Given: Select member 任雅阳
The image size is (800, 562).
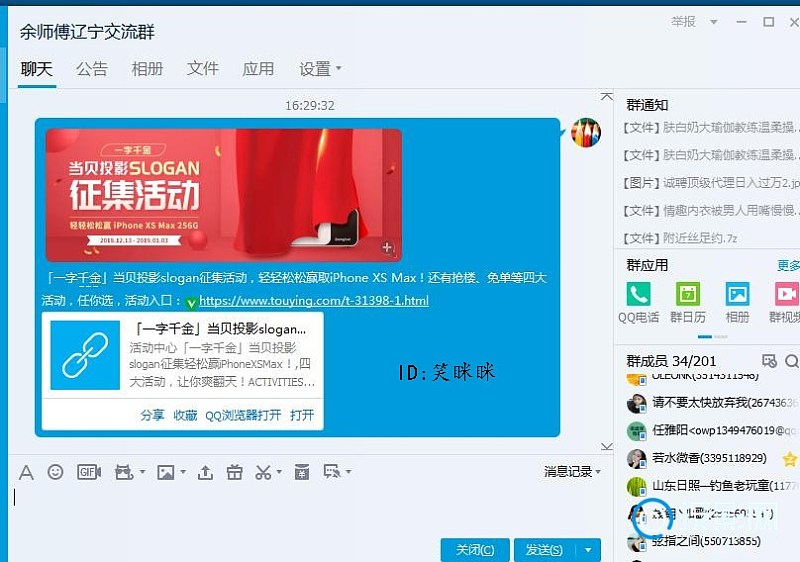Looking at the screenshot, I should [712, 430].
